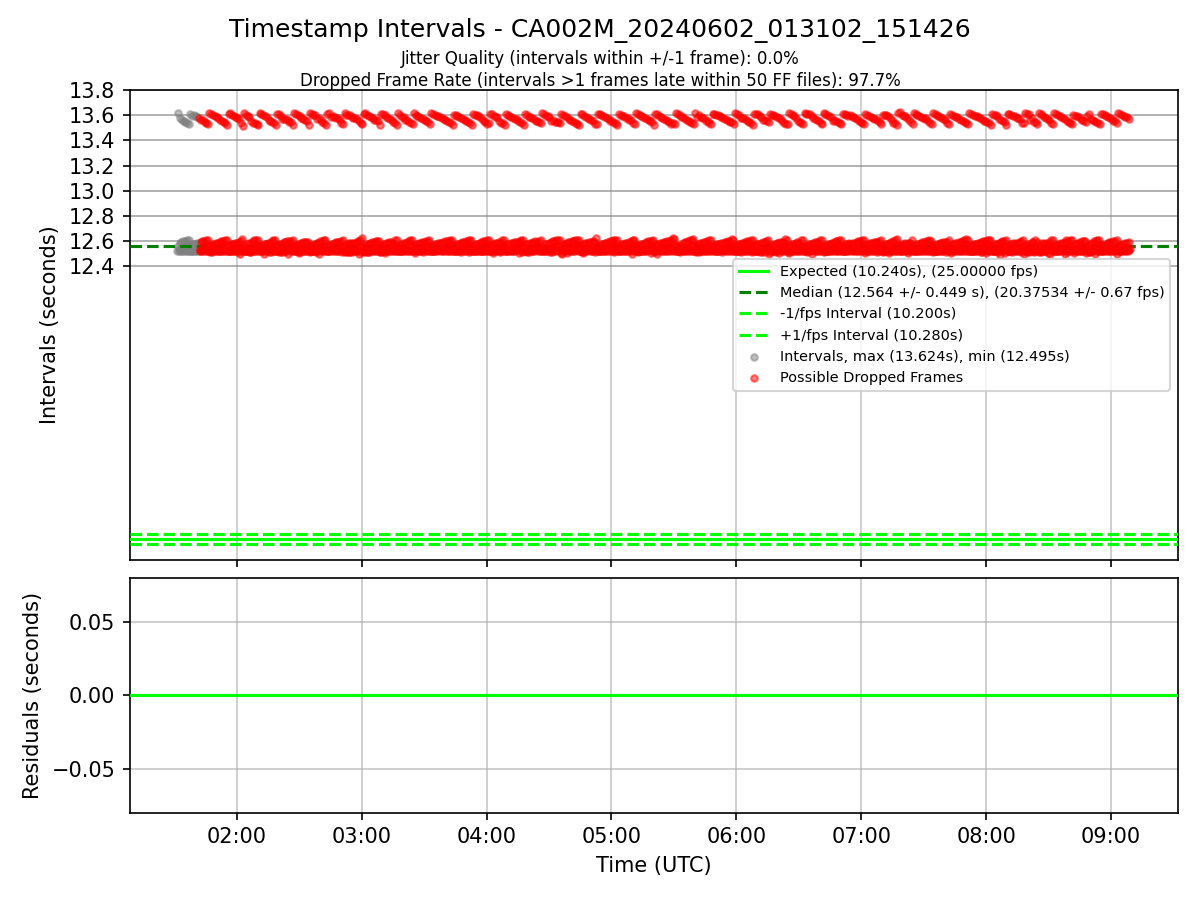Click the 'Median (12.564 +/- 0.449 s)' legend entry
This screenshot has height=900, width=1200.
(972, 292)
